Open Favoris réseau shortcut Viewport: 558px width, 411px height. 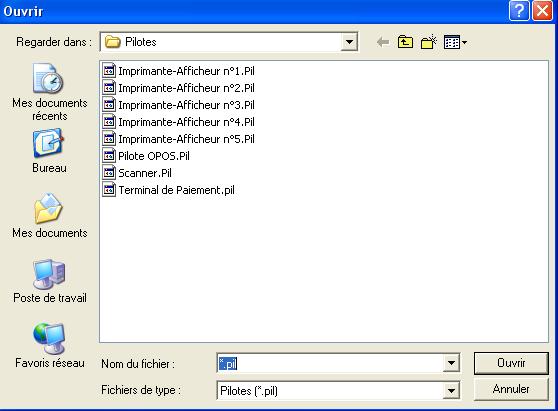tap(49, 346)
